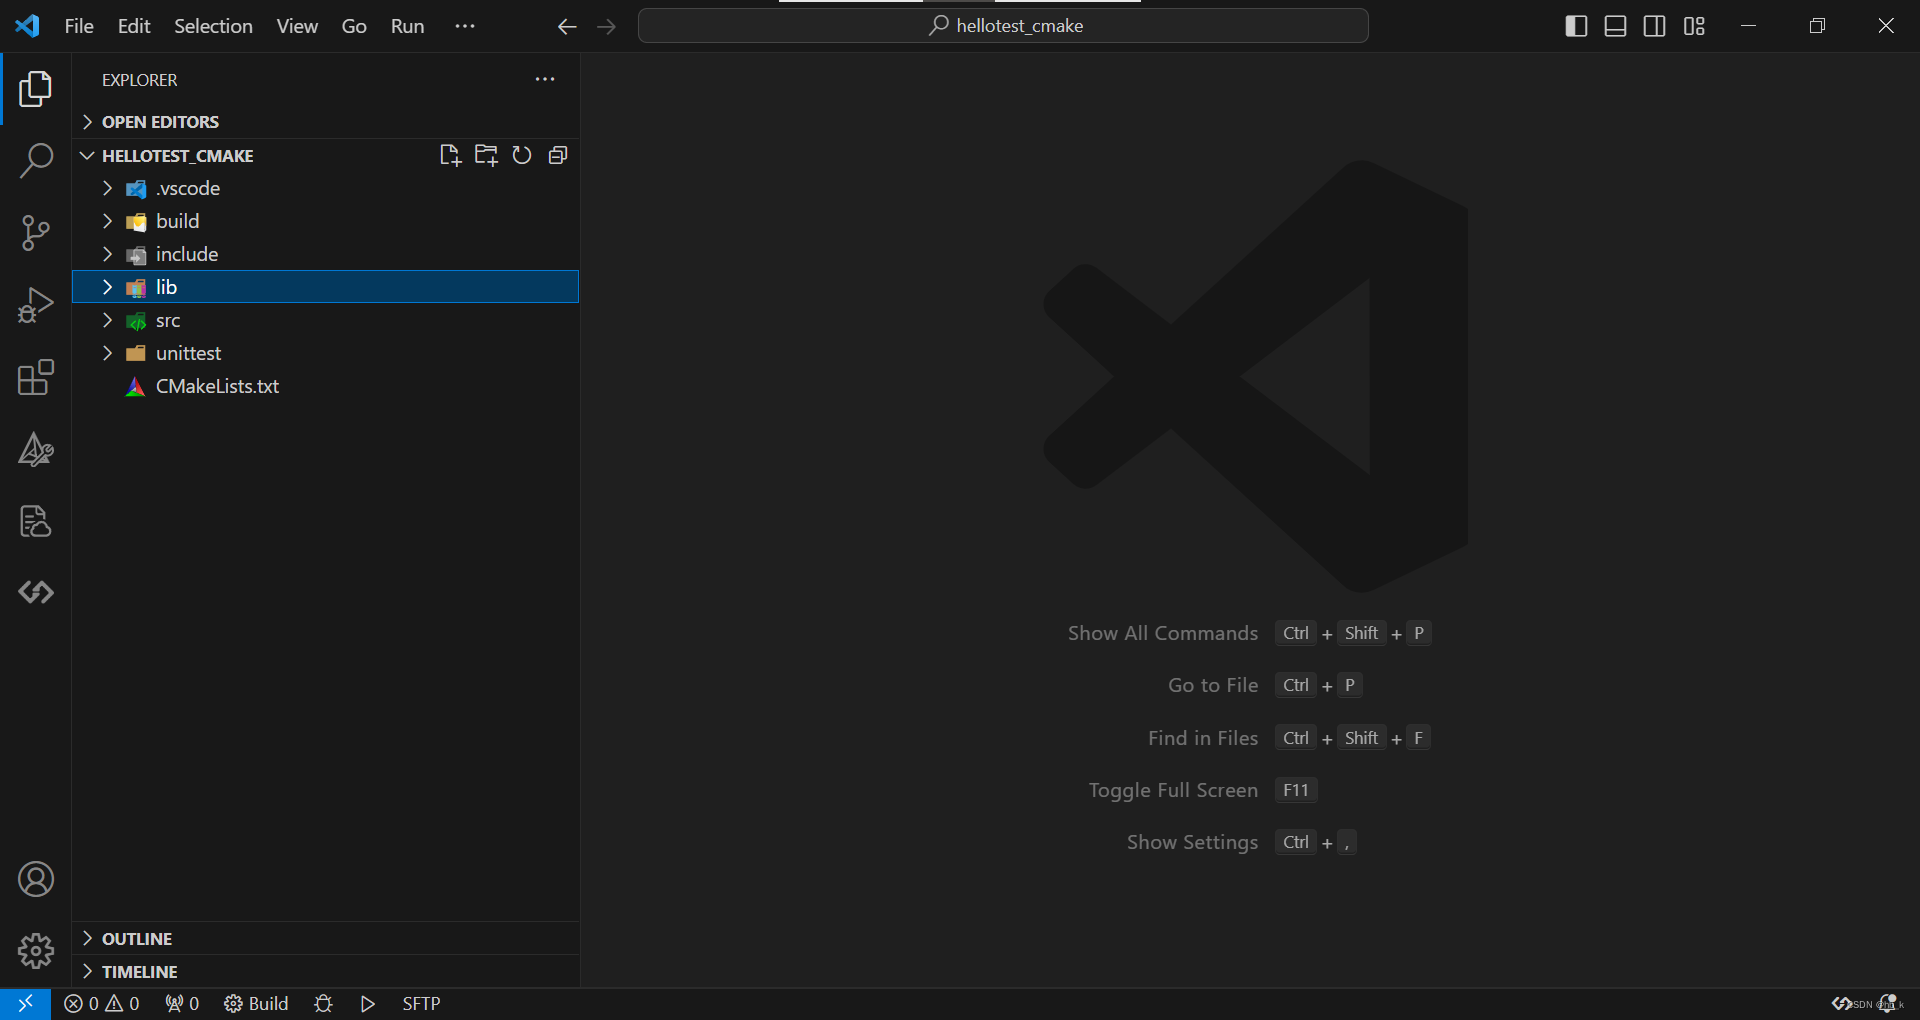The height and width of the screenshot is (1020, 1920).
Task: Toggle secondary side bar visibility
Action: coord(1655,26)
